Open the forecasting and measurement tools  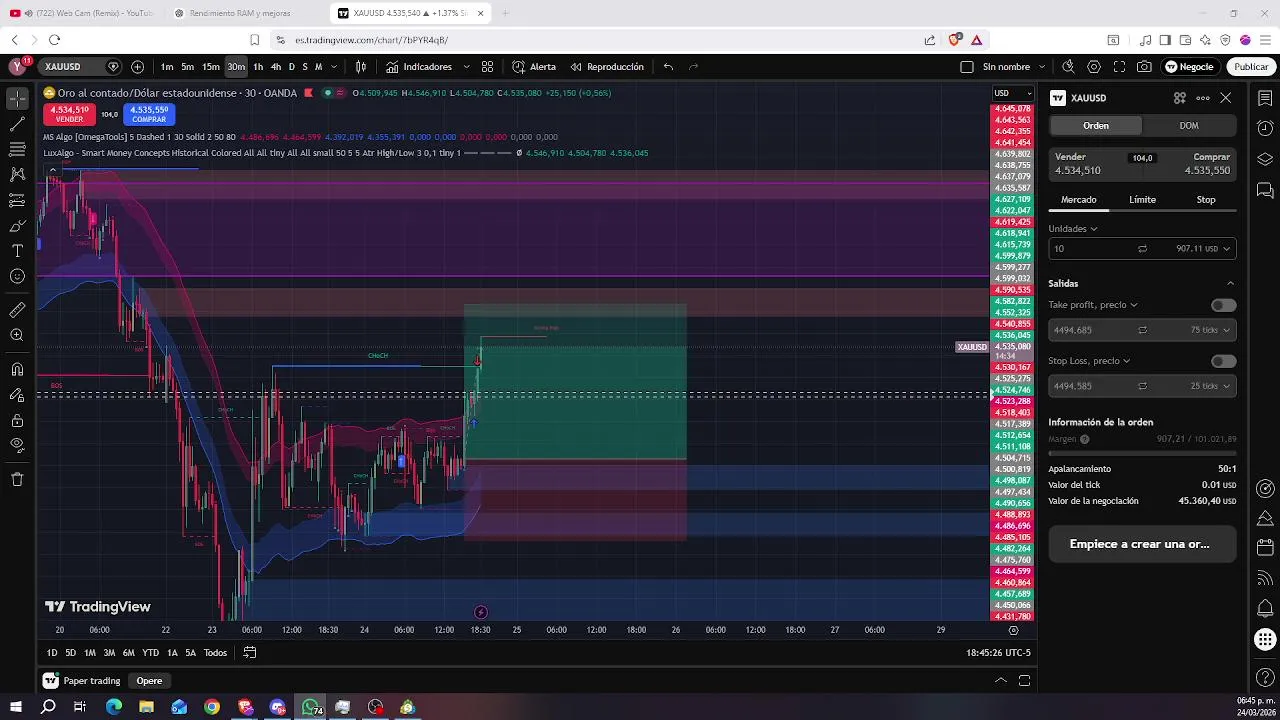click(x=17, y=200)
